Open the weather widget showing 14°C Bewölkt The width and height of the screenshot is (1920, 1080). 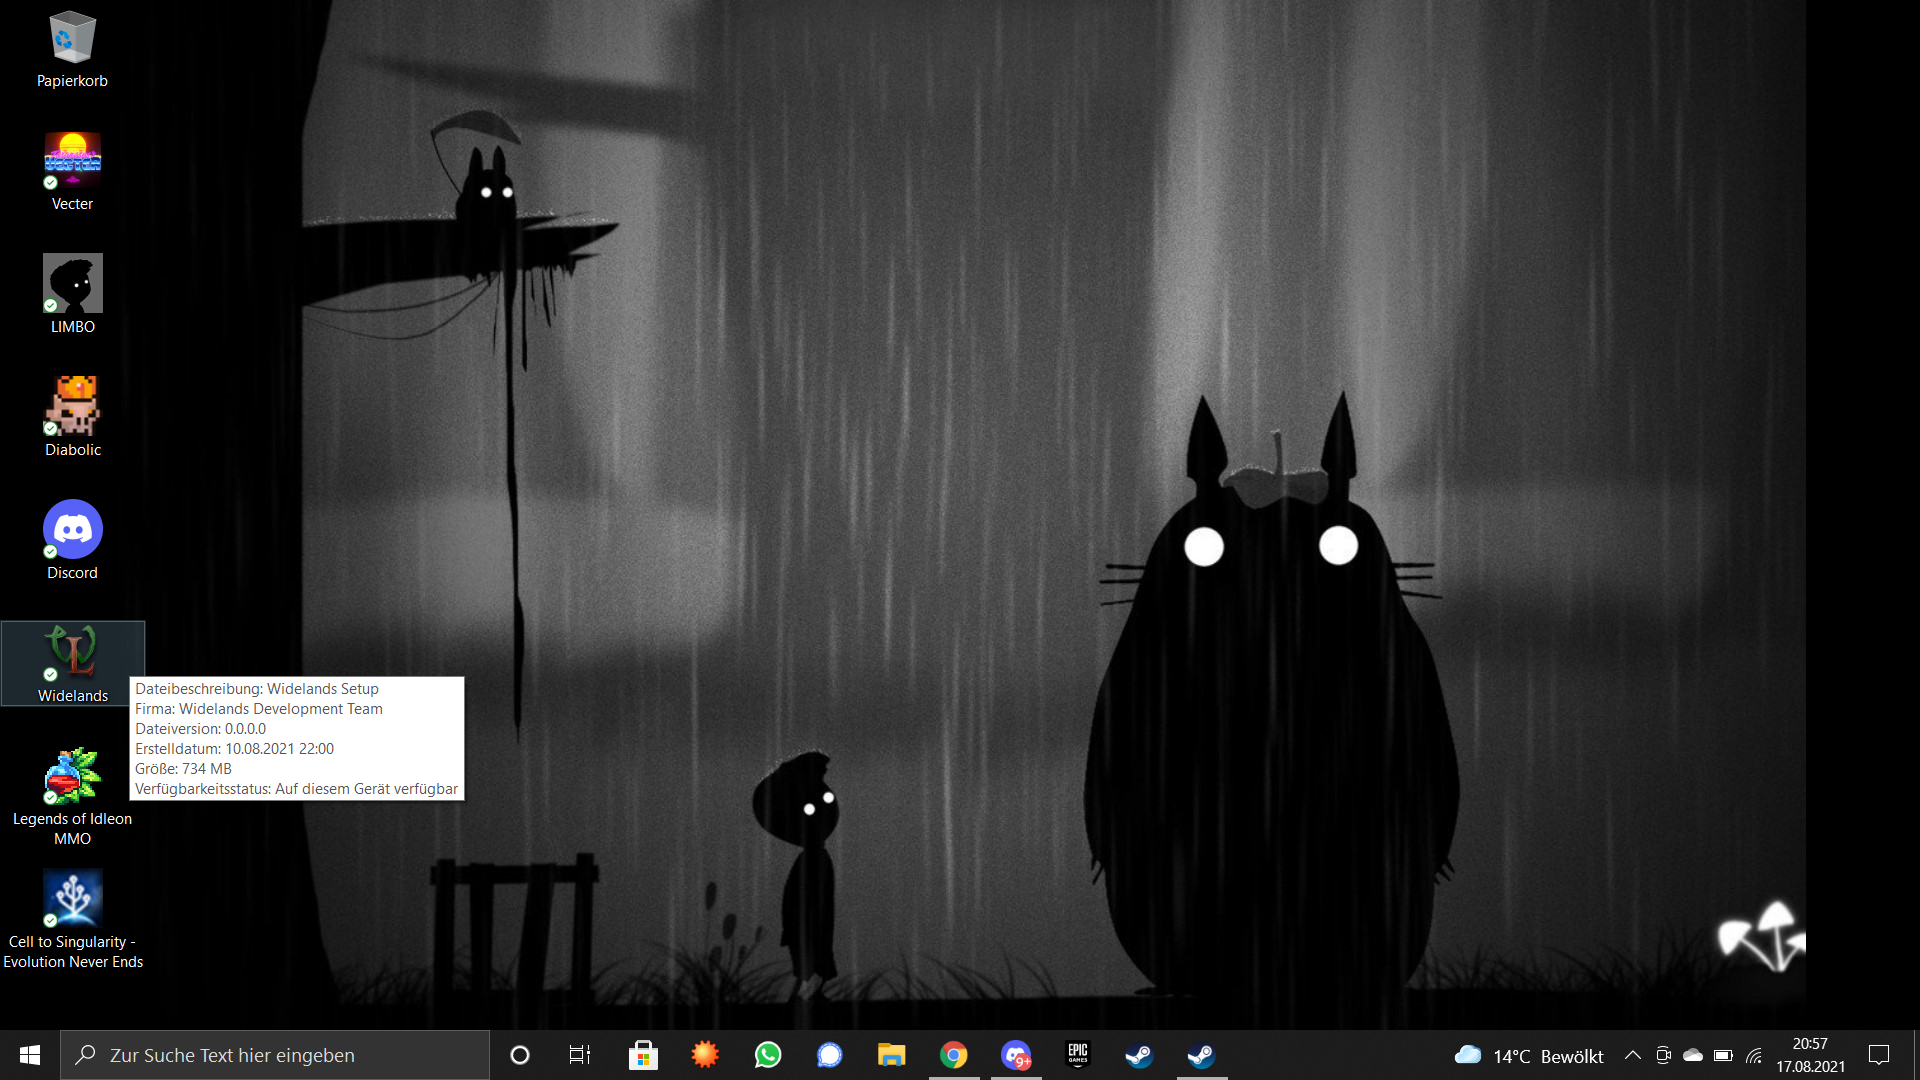coord(1528,1055)
